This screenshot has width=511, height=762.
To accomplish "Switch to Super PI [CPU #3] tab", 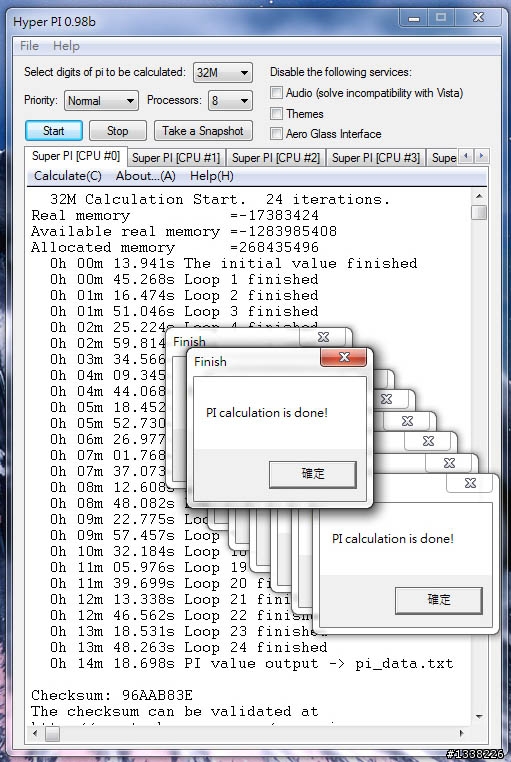I will point(376,157).
